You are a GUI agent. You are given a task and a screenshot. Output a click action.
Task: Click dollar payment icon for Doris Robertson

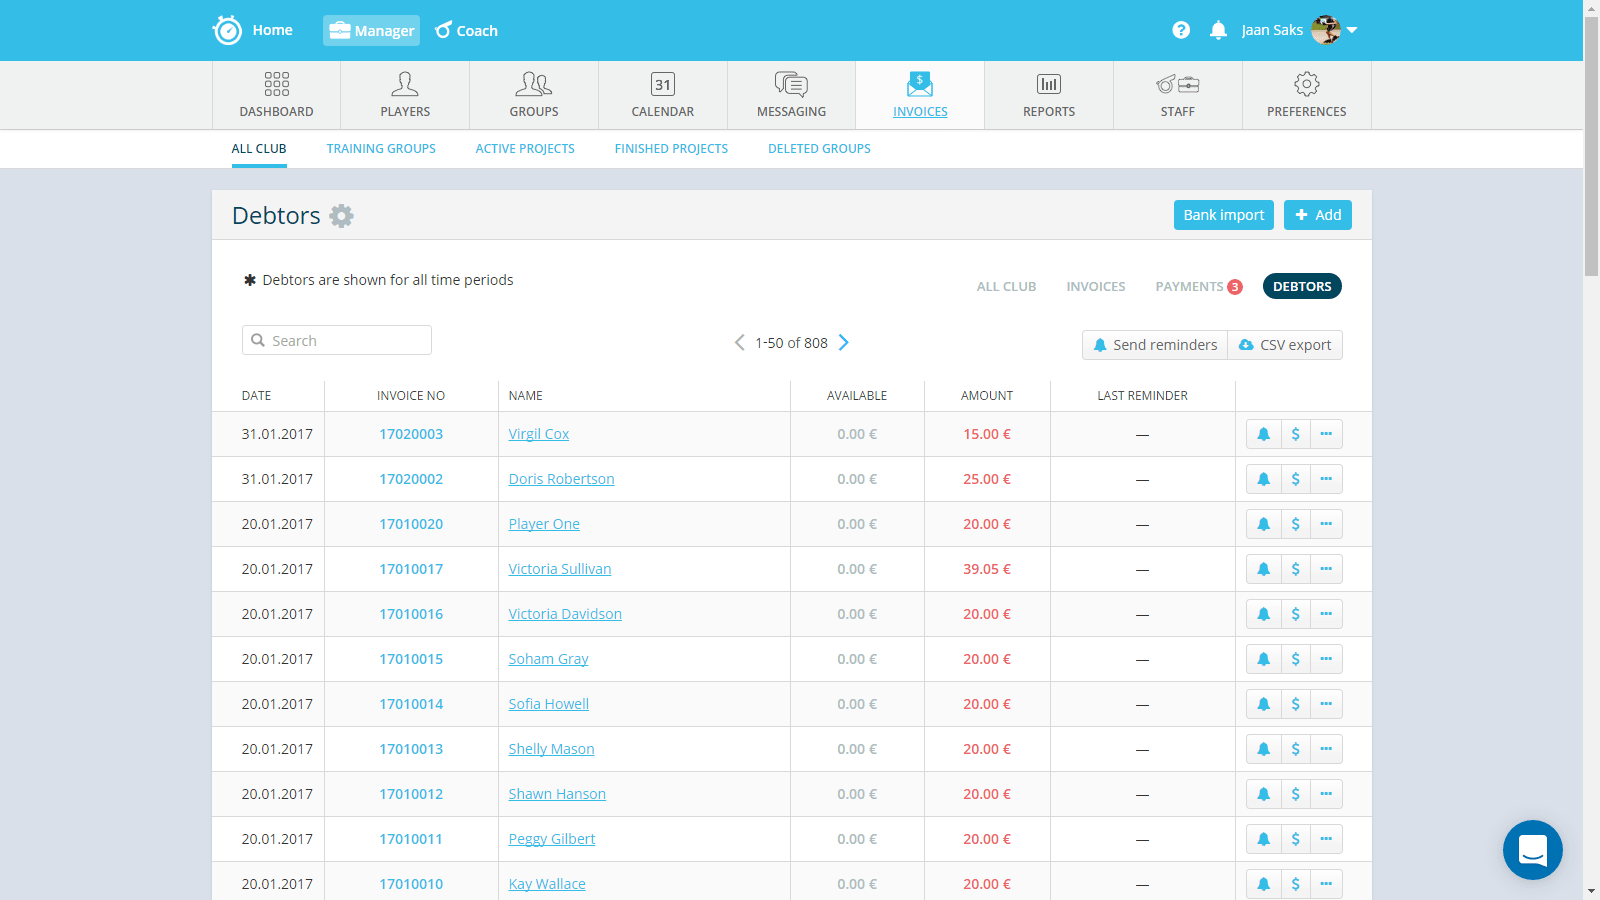pos(1295,479)
